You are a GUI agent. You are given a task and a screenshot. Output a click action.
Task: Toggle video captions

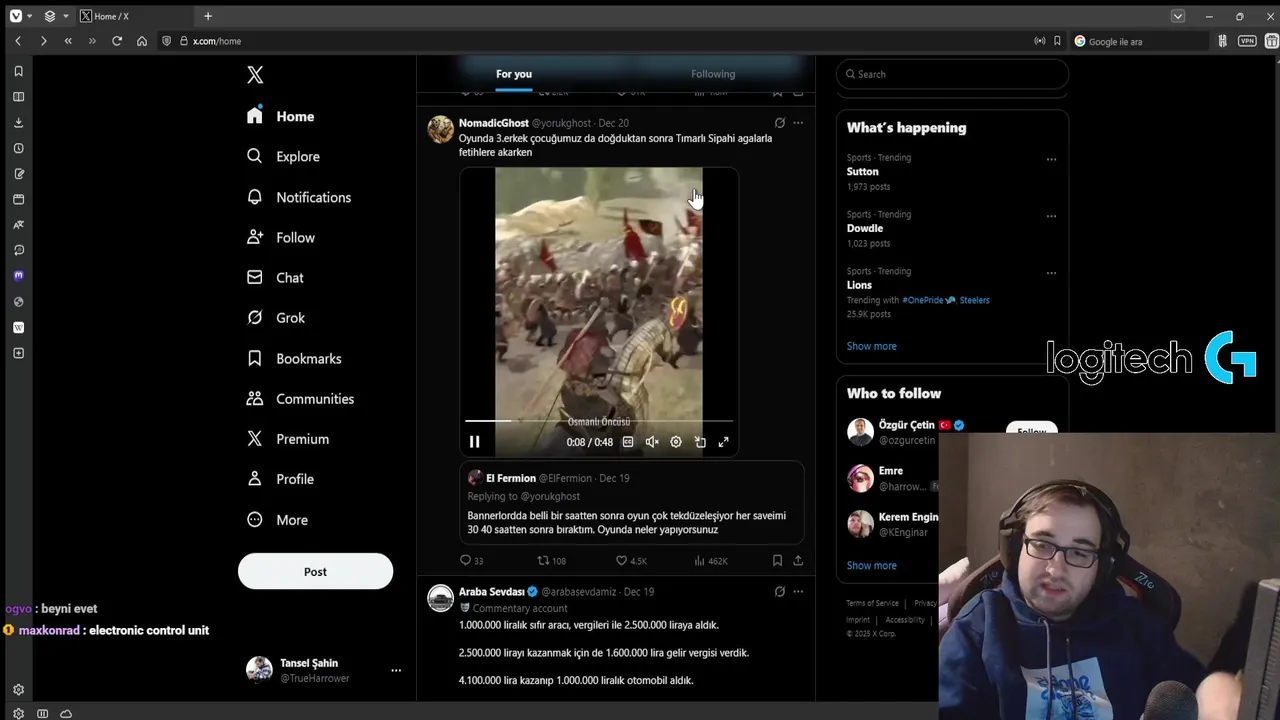[628, 442]
